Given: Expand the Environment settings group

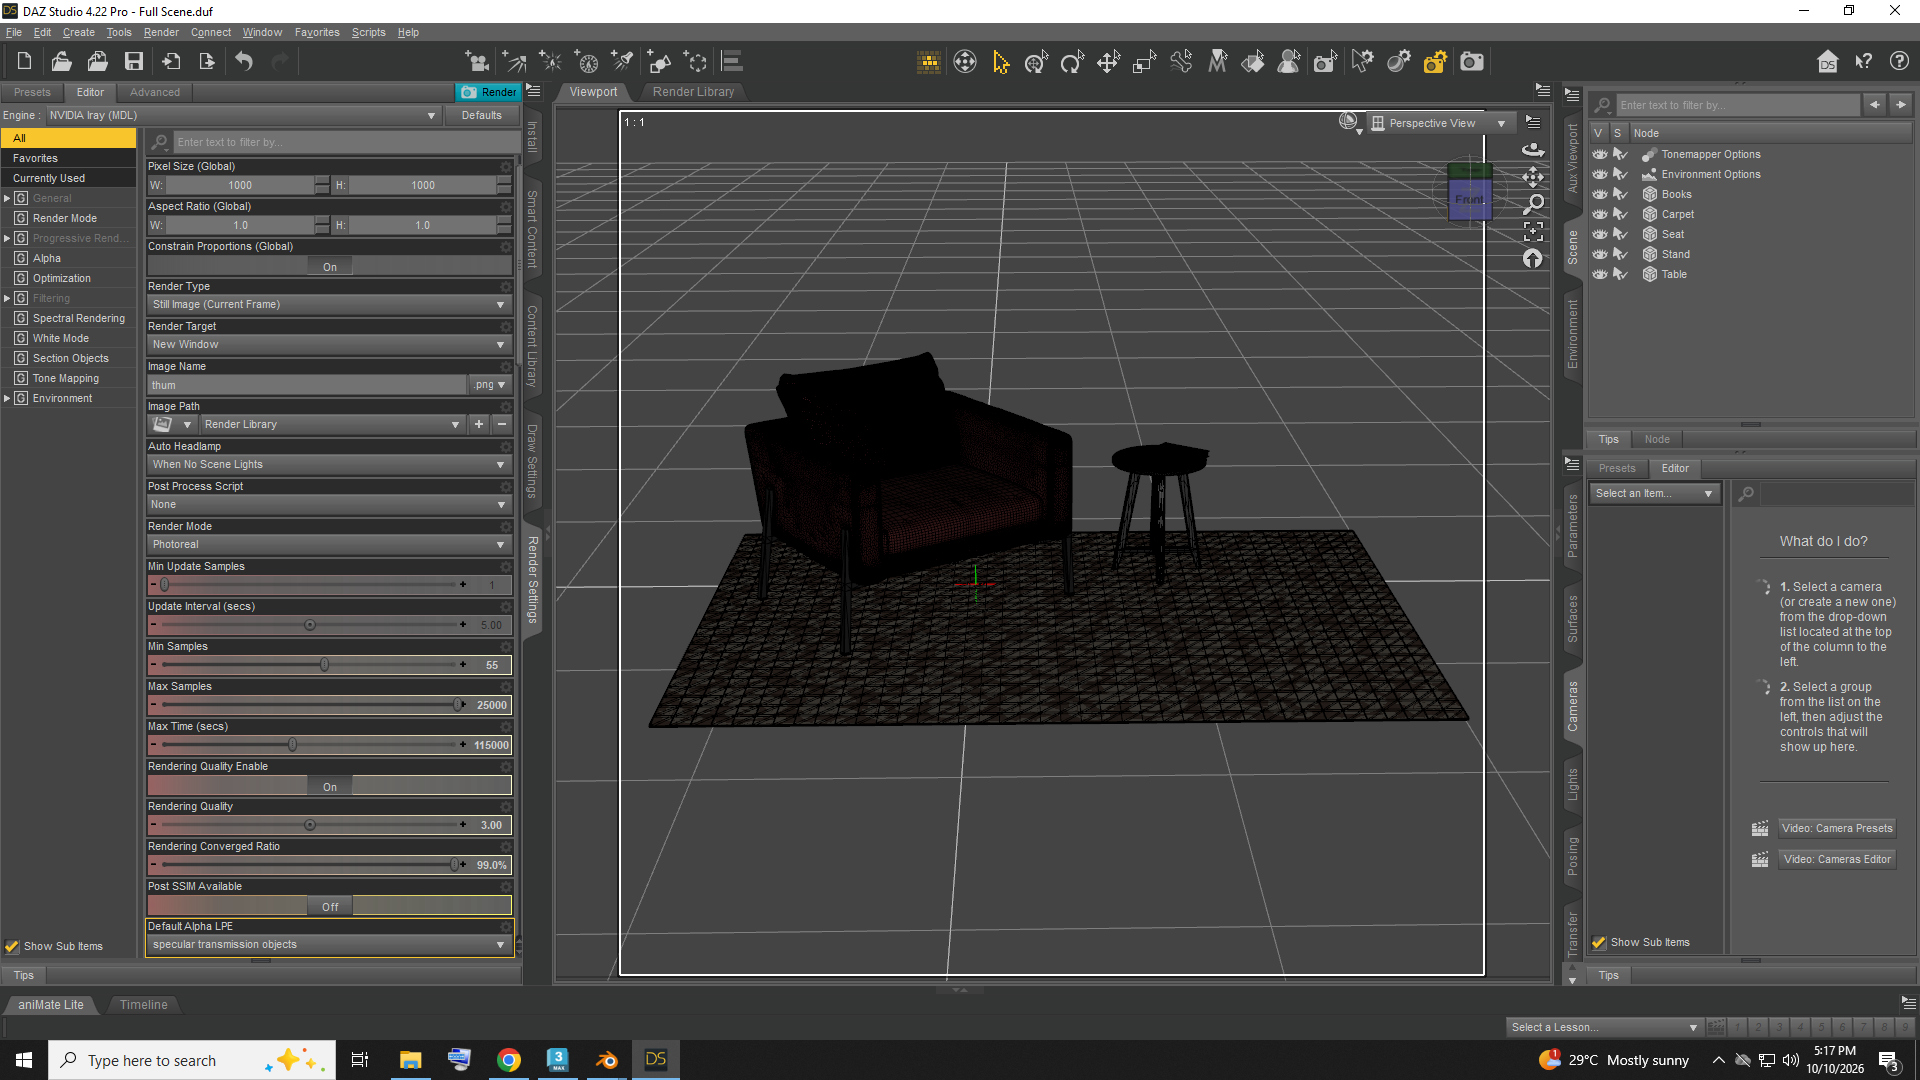Looking at the screenshot, I should (x=7, y=398).
